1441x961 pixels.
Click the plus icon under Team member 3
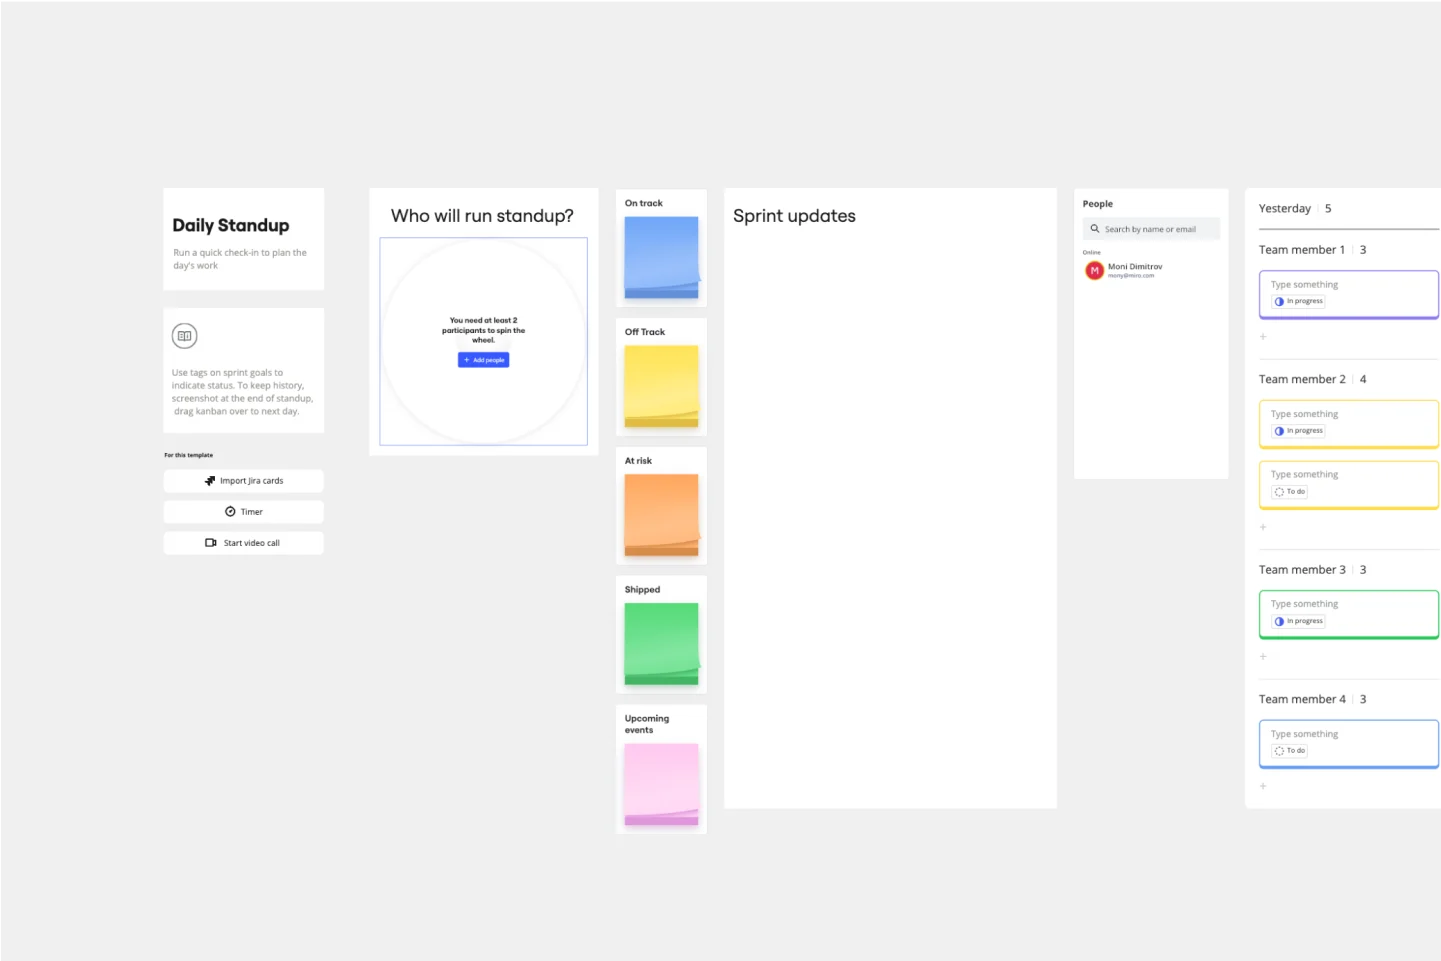pyautogui.click(x=1263, y=657)
